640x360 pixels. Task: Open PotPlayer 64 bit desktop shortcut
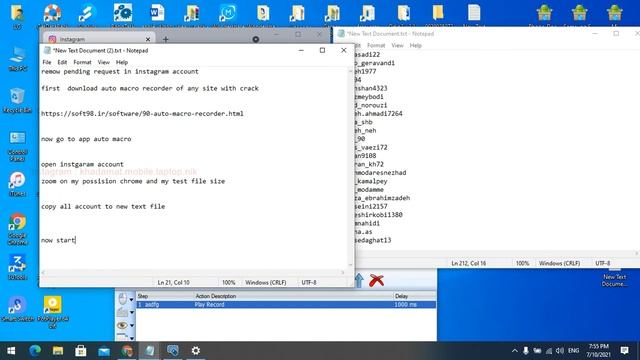tap(53, 312)
